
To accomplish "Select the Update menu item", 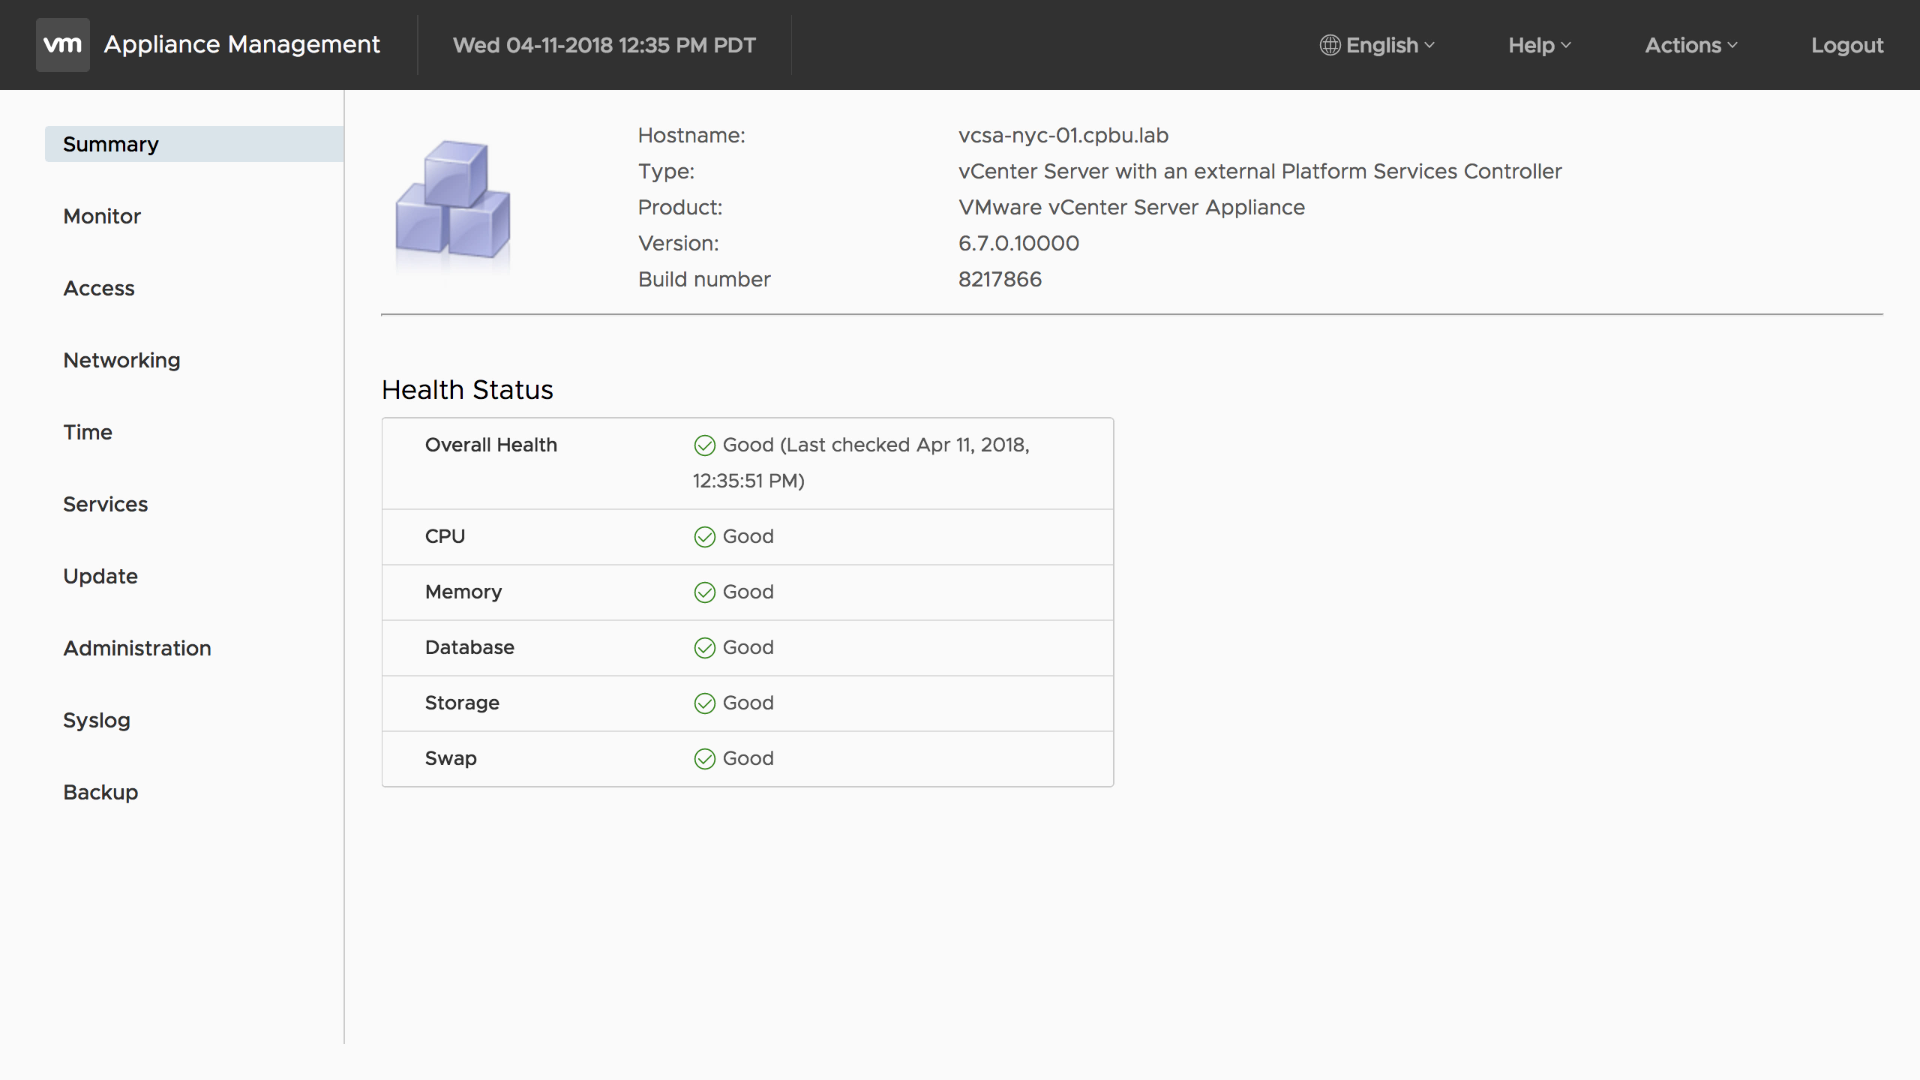I will [x=99, y=575].
